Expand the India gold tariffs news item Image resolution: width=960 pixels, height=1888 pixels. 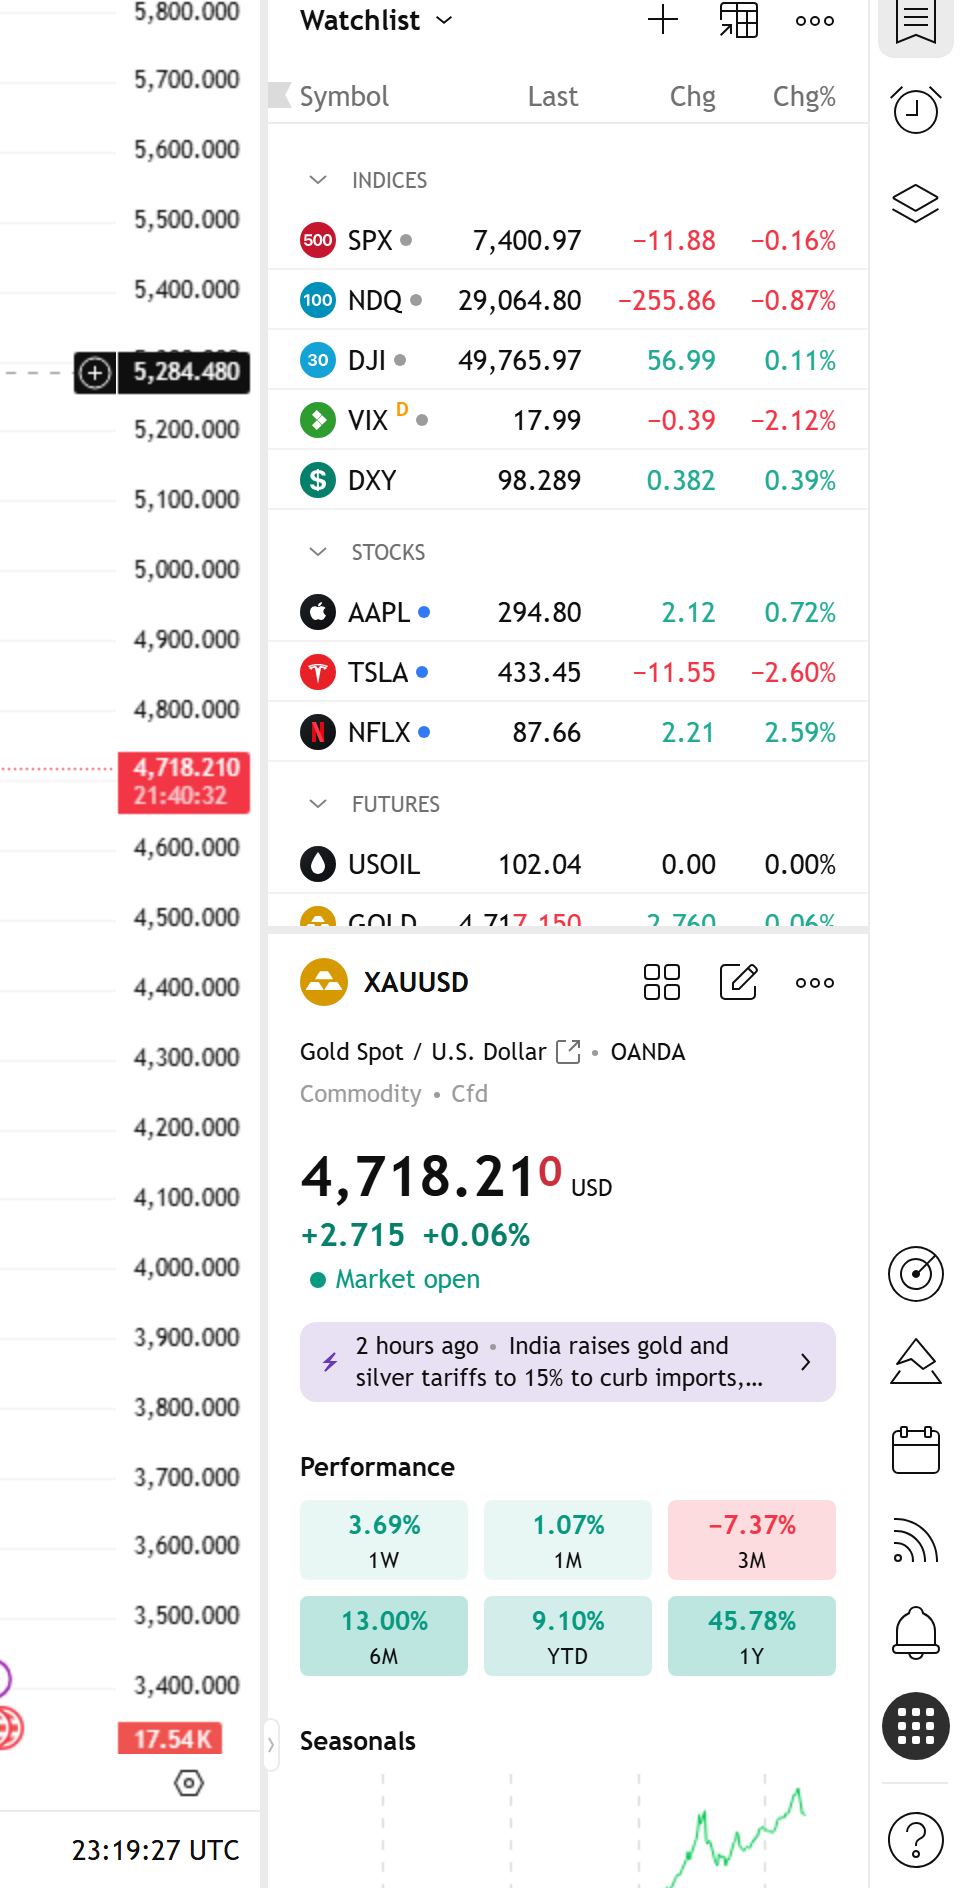pos(568,1362)
